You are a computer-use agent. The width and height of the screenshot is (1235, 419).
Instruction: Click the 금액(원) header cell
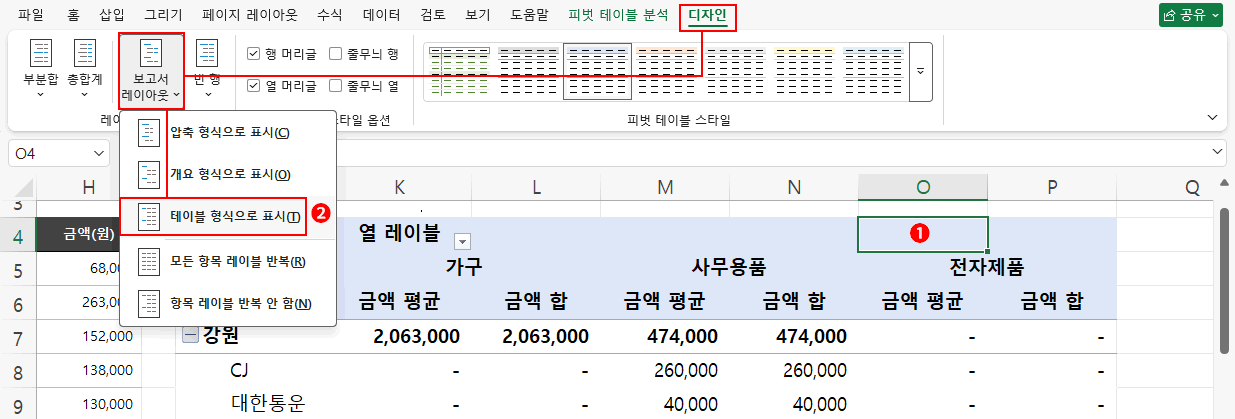[89, 233]
